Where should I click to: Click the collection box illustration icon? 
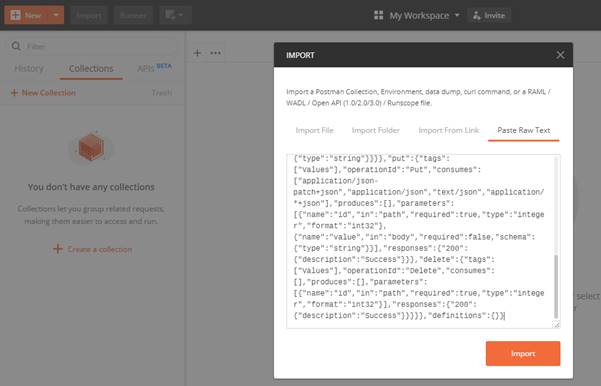(x=91, y=146)
